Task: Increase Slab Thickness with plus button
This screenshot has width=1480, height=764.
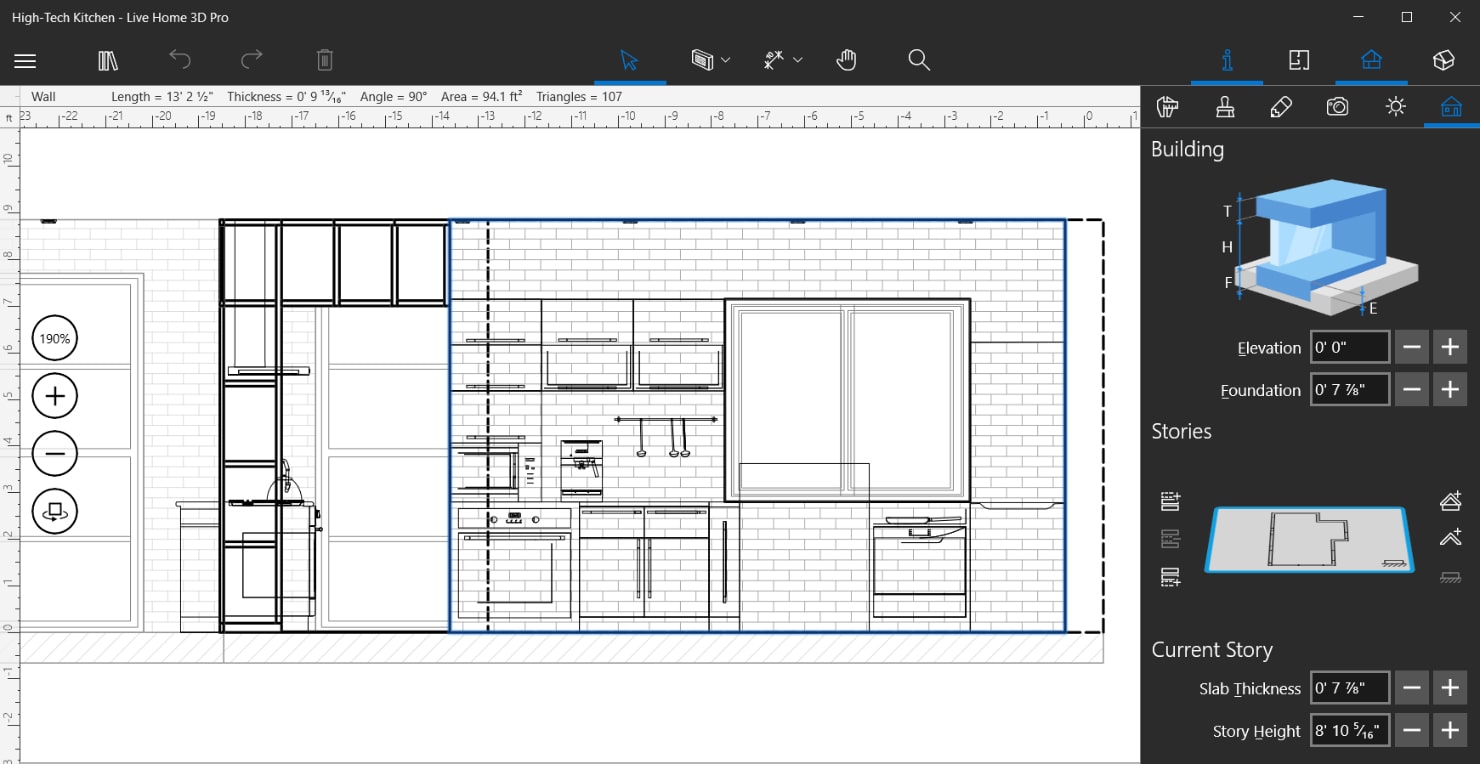Action: click(x=1450, y=687)
